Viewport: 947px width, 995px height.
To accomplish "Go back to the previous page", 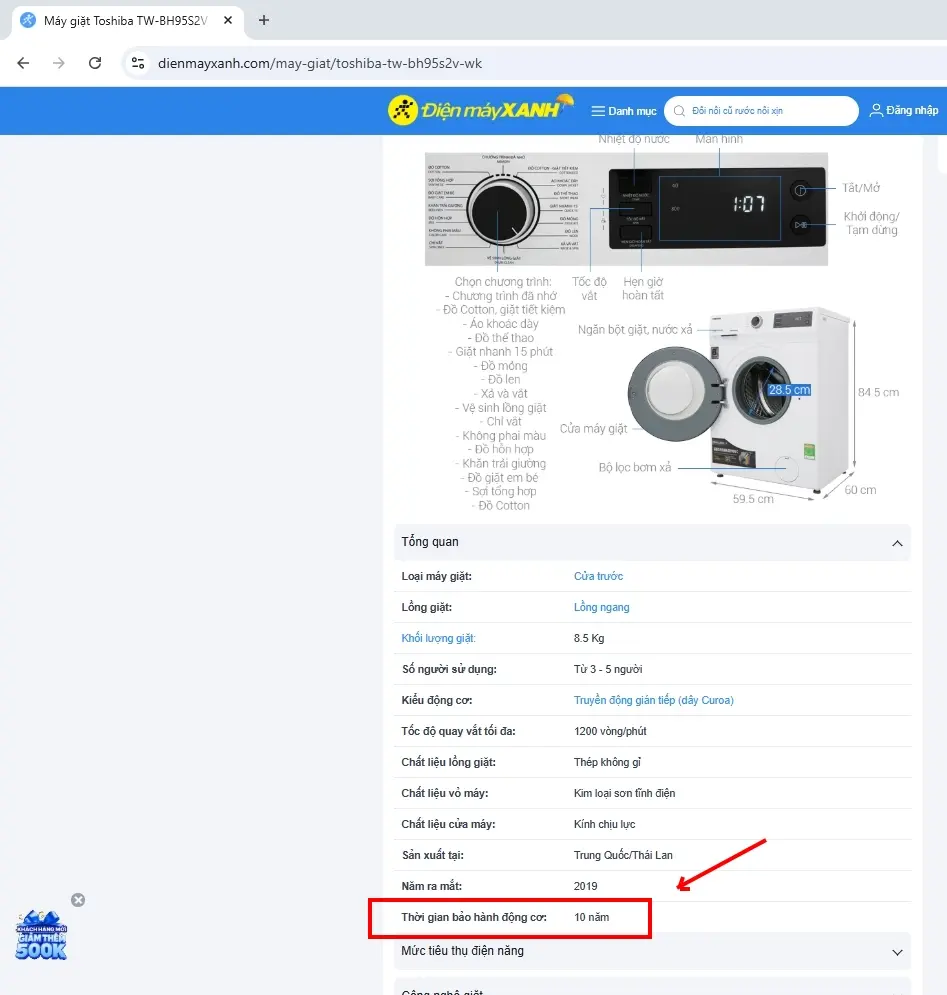I will click(x=23, y=63).
